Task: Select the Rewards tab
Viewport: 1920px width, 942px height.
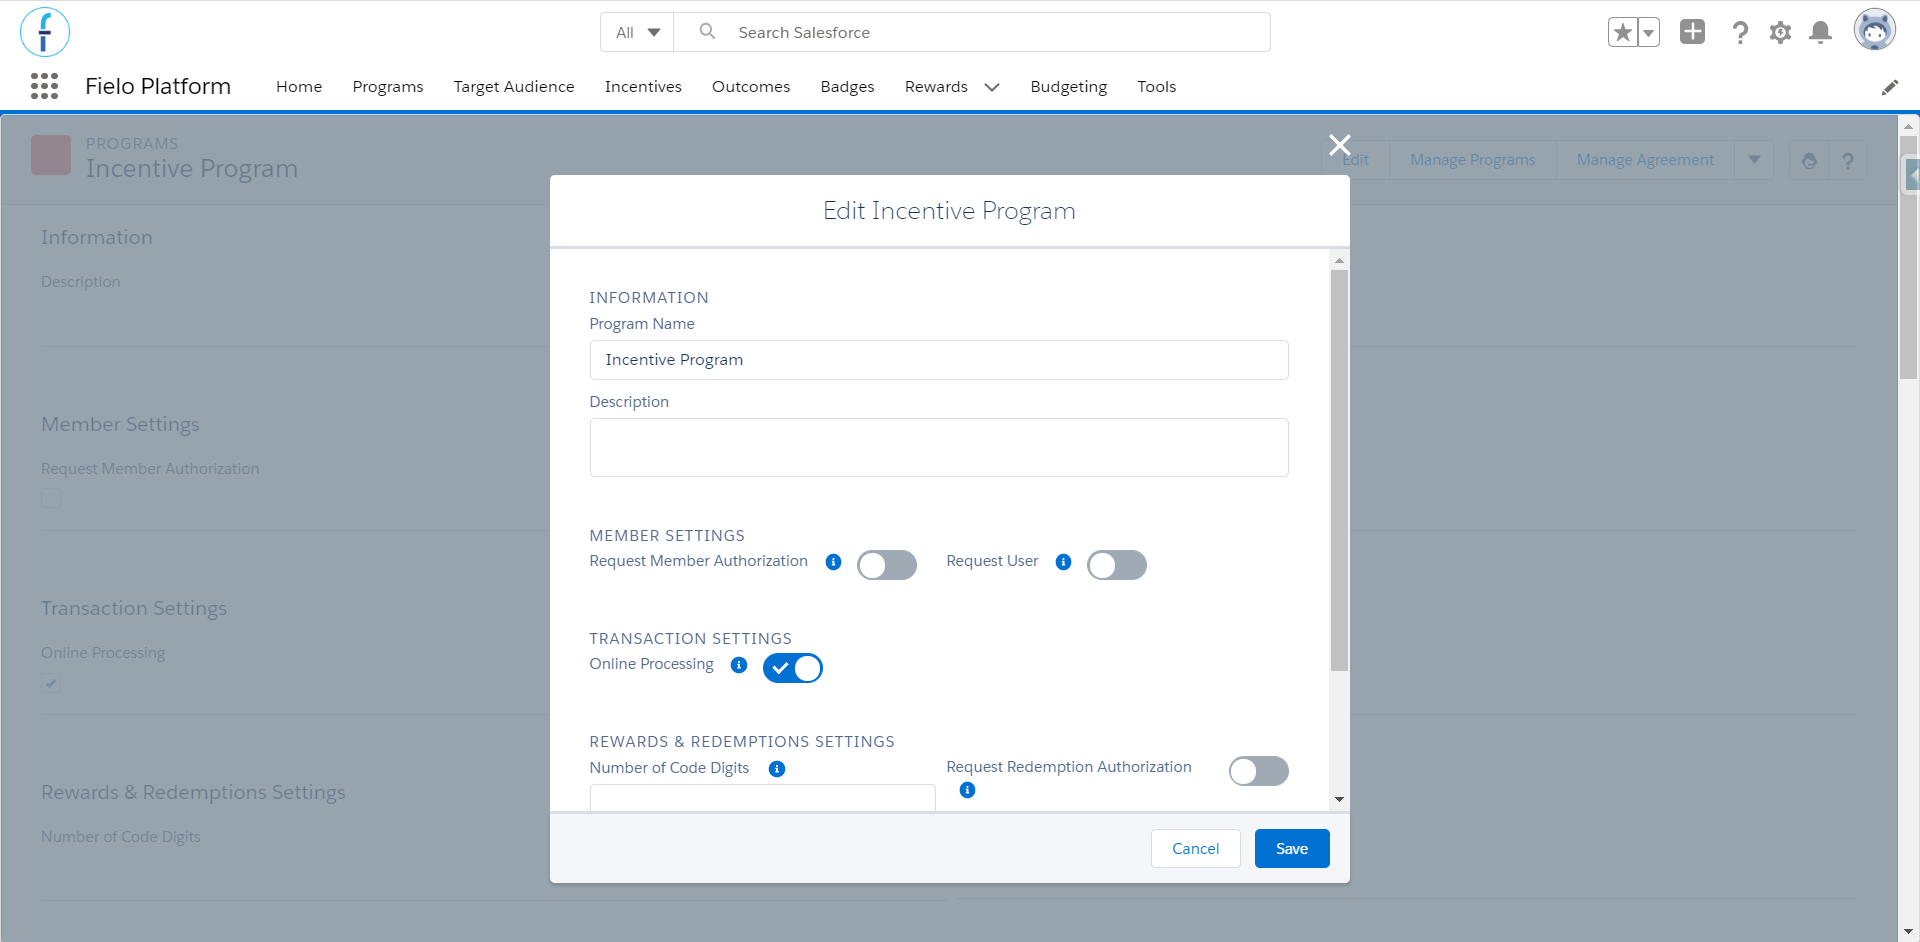Action: tap(936, 87)
